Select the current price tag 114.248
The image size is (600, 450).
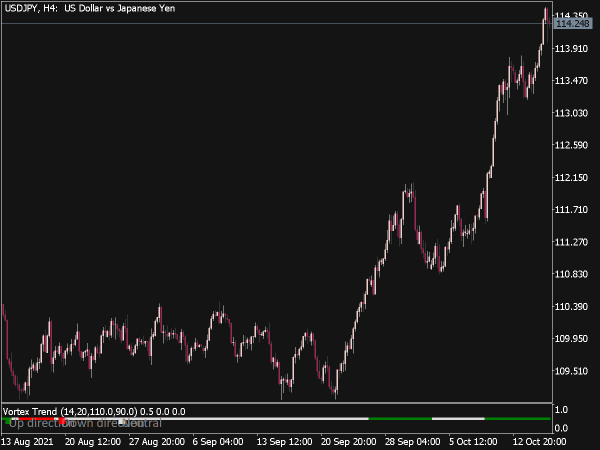(572, 24)
